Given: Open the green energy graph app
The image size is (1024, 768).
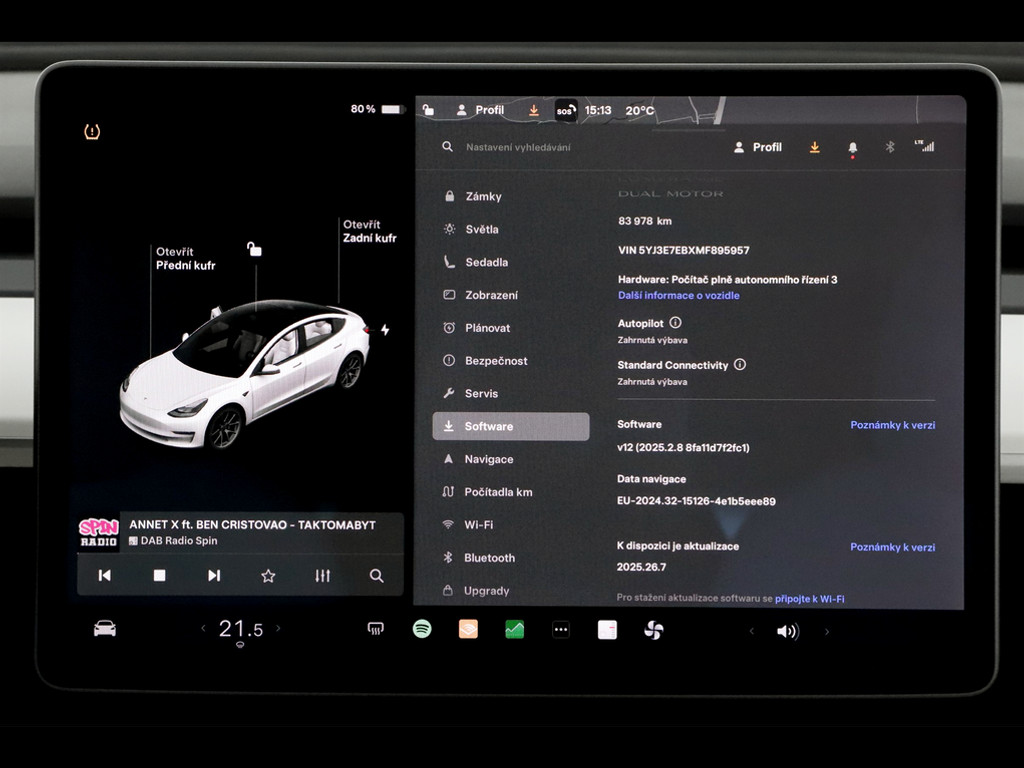Looking at the screenshot, I should click(515, 630).
